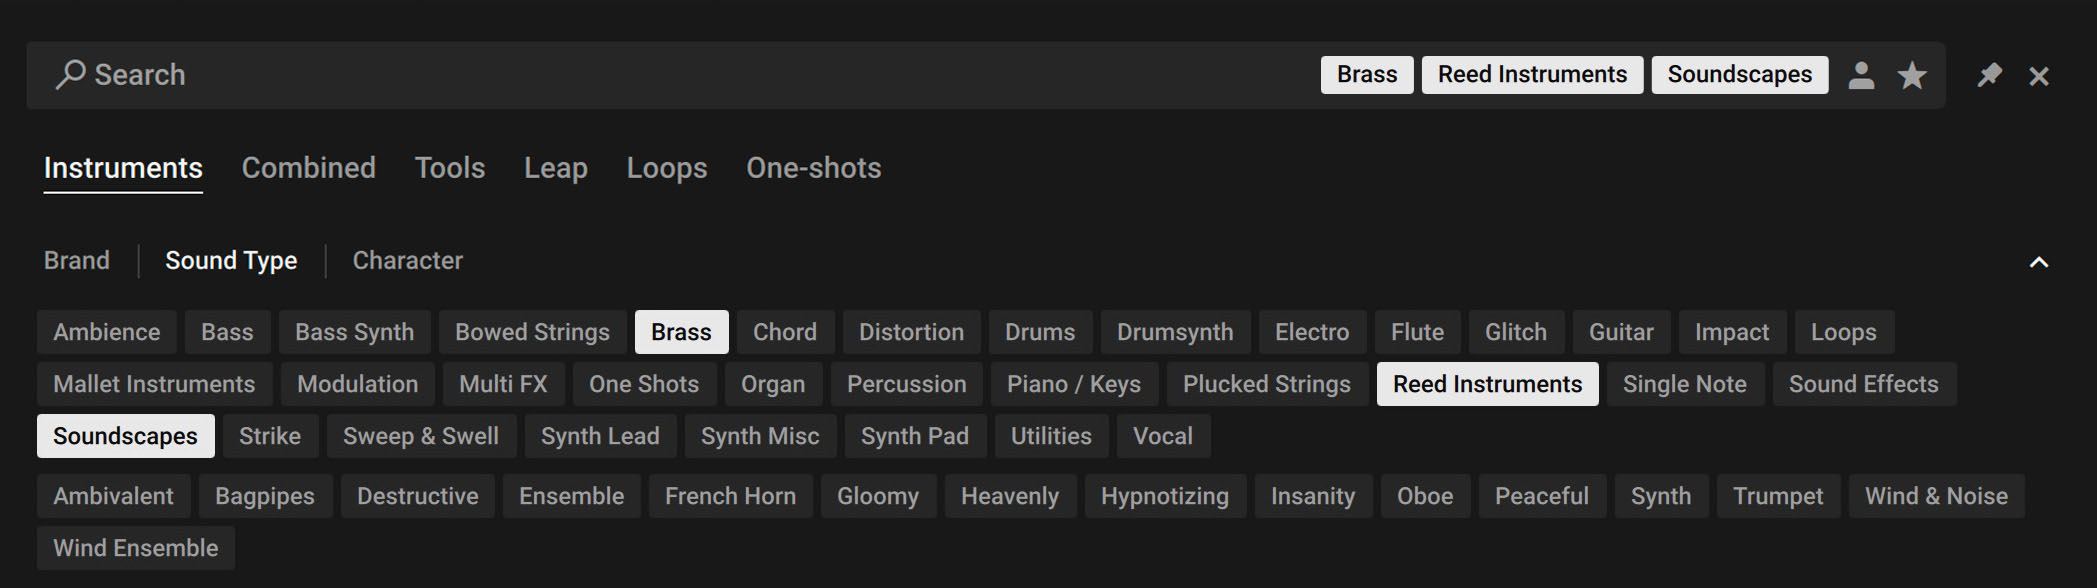Open the One-shots tab
Screen dimensions: 2097x588
coord(813,168)
